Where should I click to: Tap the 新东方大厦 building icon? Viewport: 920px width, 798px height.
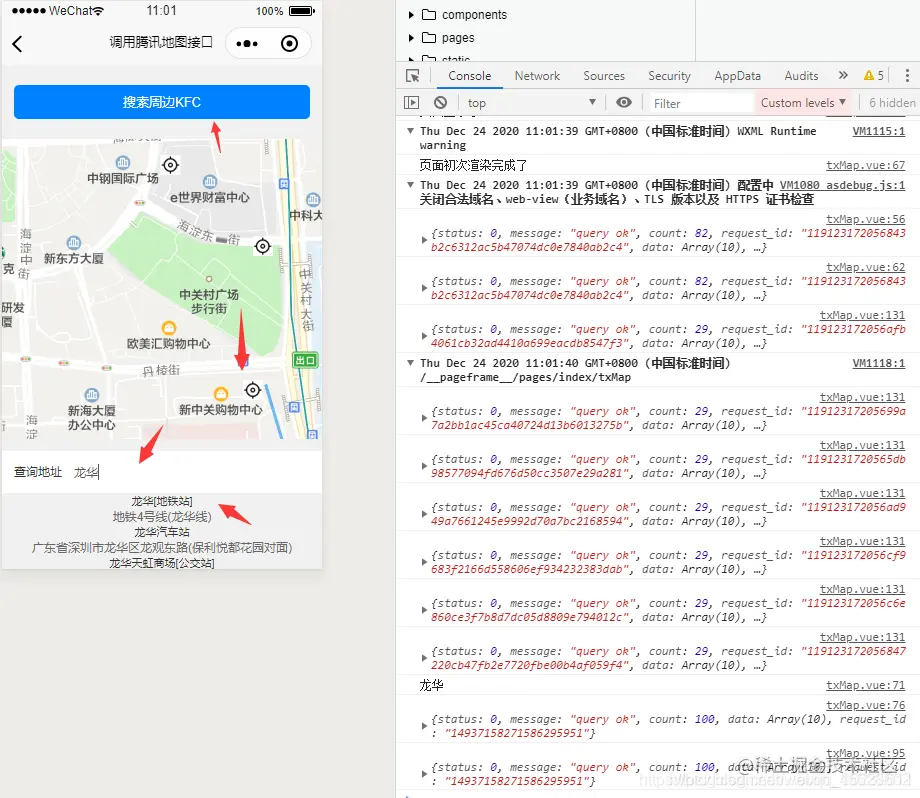[74, 242]
